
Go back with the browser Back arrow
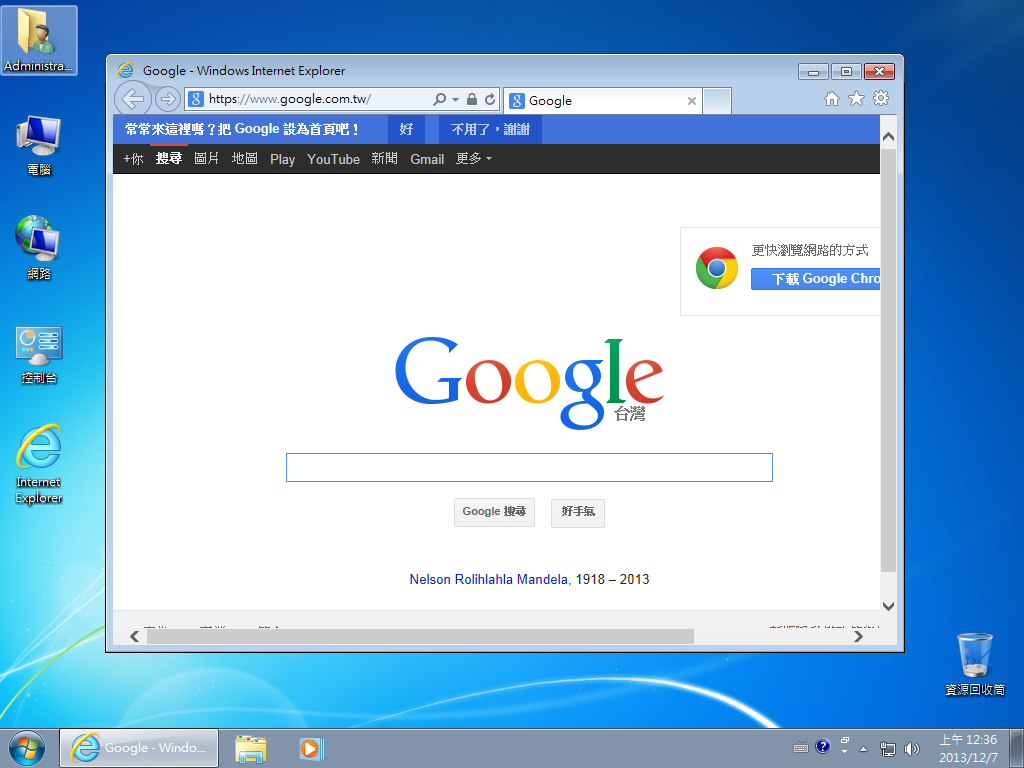[133, 99]
